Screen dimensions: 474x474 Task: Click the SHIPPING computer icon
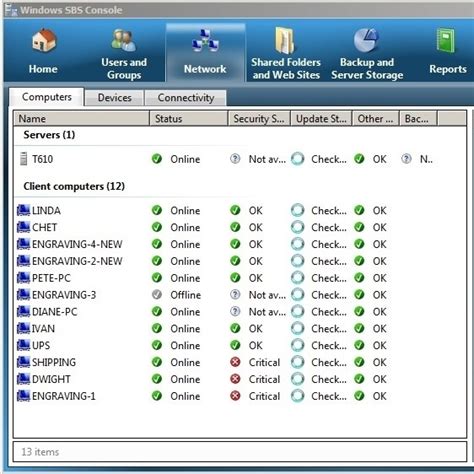tap(23, 362)
